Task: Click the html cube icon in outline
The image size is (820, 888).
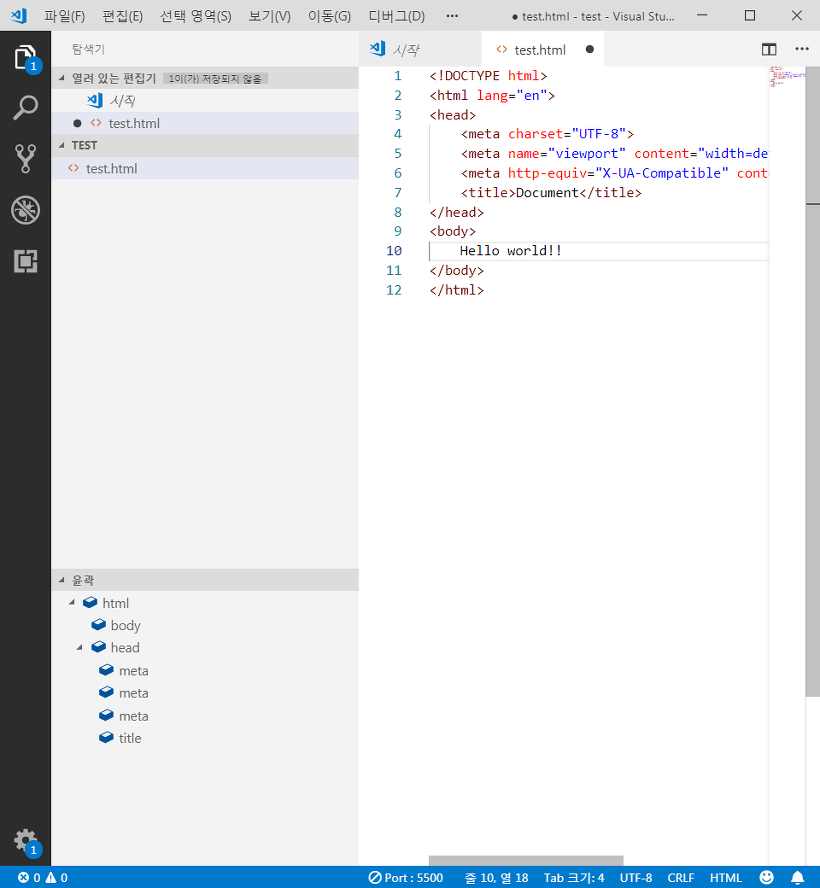Action: tap(90, 603)
